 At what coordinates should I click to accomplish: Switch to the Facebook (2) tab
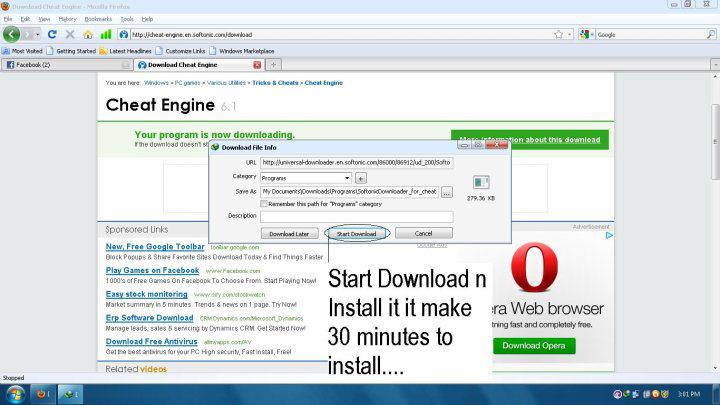[66, 65]
